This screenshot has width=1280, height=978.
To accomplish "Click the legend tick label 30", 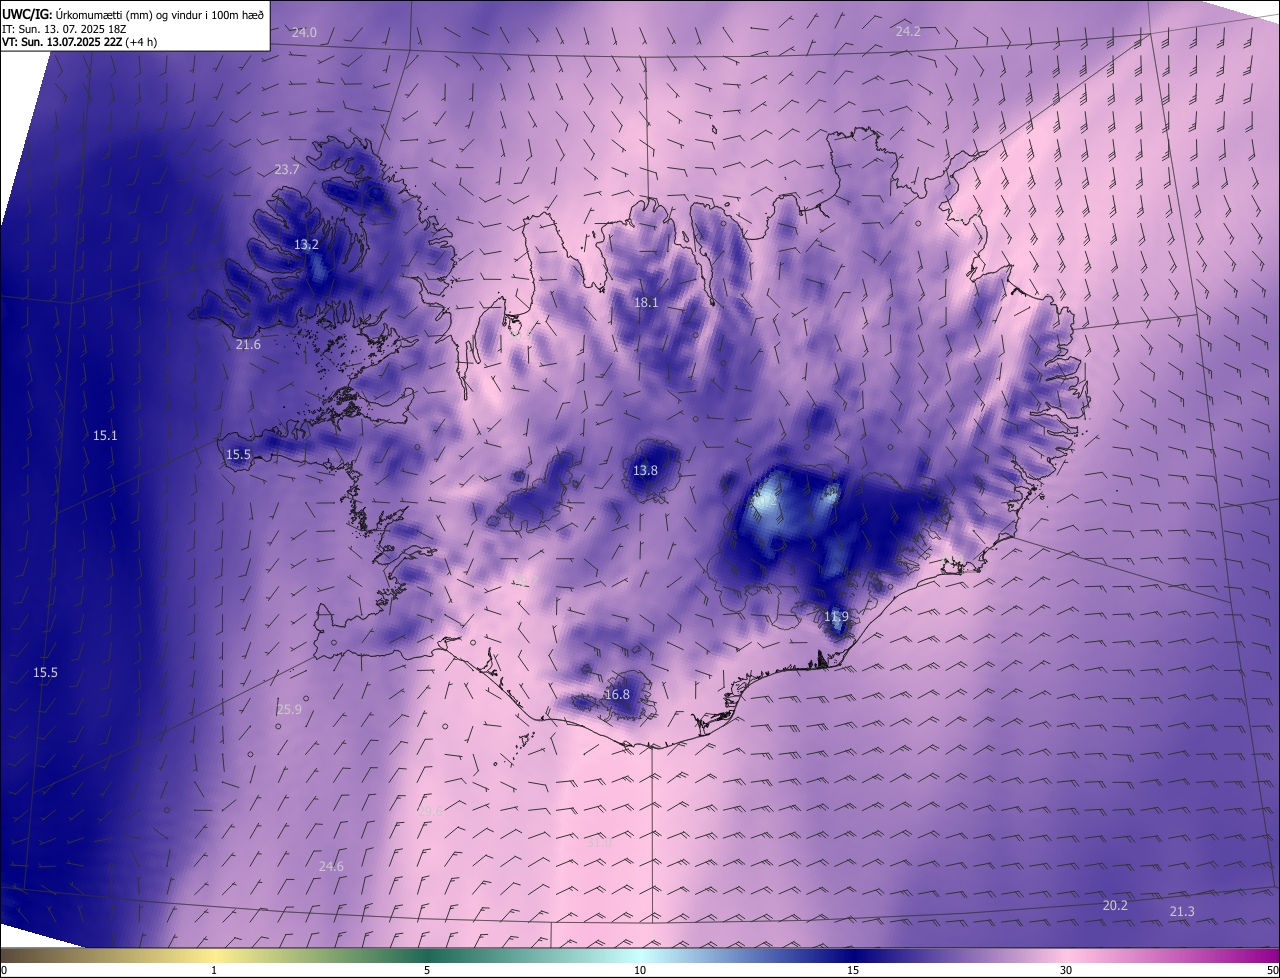I will tap(1066, 970).
